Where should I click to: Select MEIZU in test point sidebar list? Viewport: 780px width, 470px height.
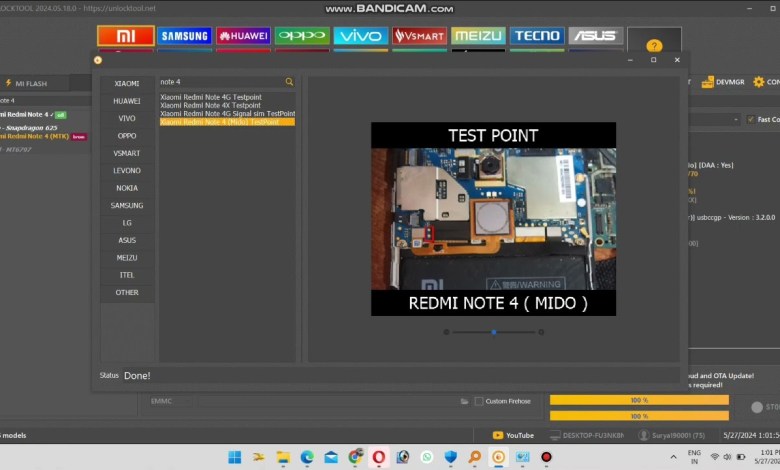pyautogui.click(x=127, y=258)
